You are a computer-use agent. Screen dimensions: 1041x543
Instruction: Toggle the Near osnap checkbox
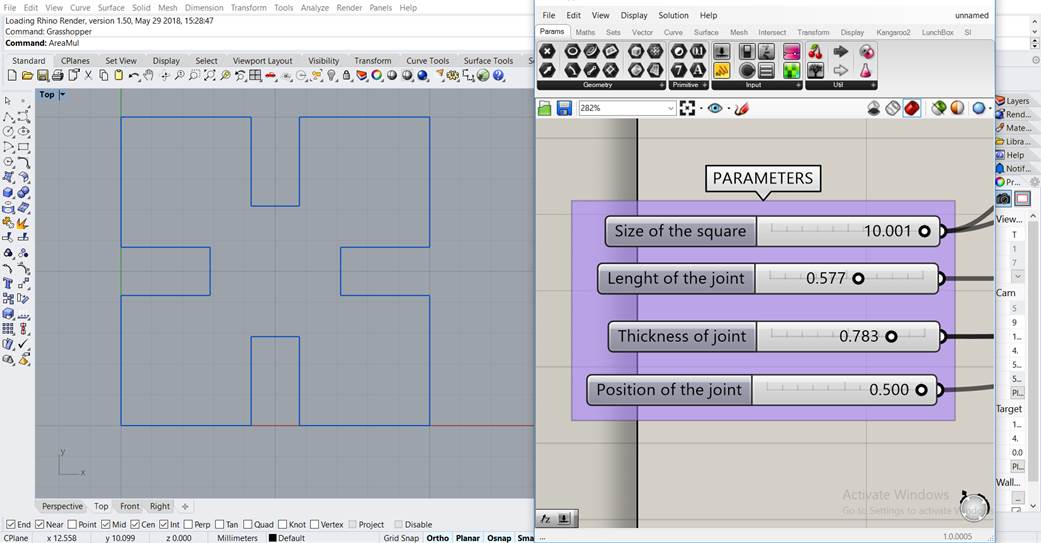(x=40, y=524)
